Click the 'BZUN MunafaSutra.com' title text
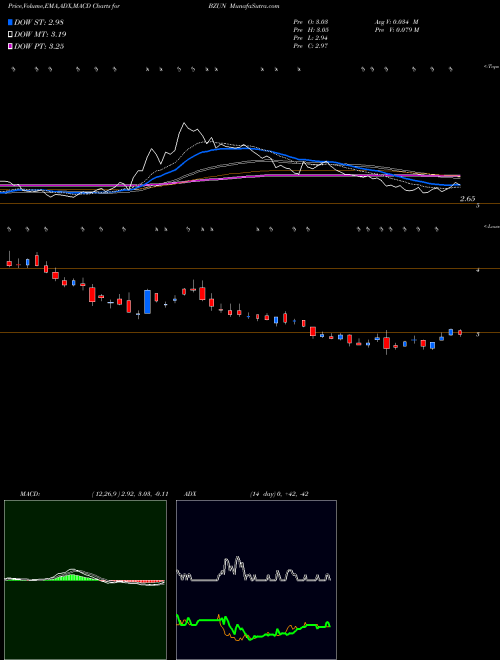Viewport: 500px width, 660px height. click(x=243, y=6)
